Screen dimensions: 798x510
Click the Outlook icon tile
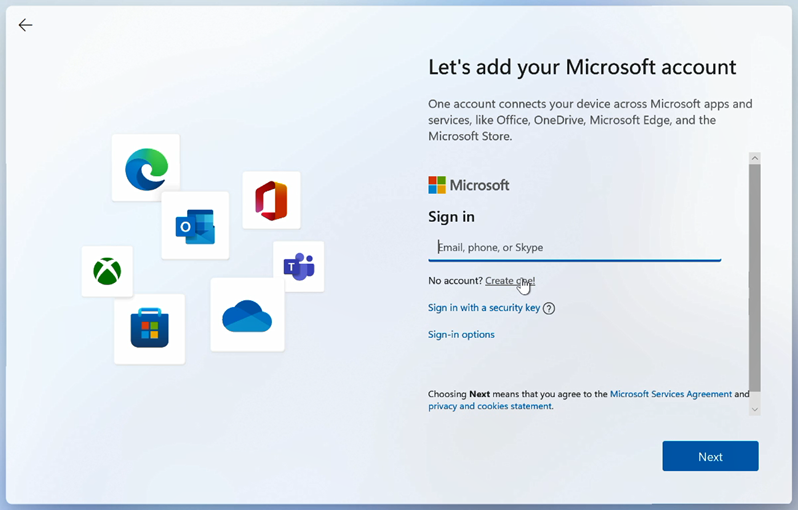click(195, 225)
